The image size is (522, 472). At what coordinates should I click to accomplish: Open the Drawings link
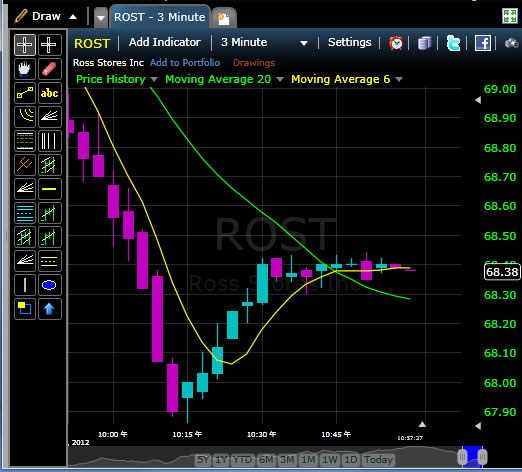coord(254,63)
